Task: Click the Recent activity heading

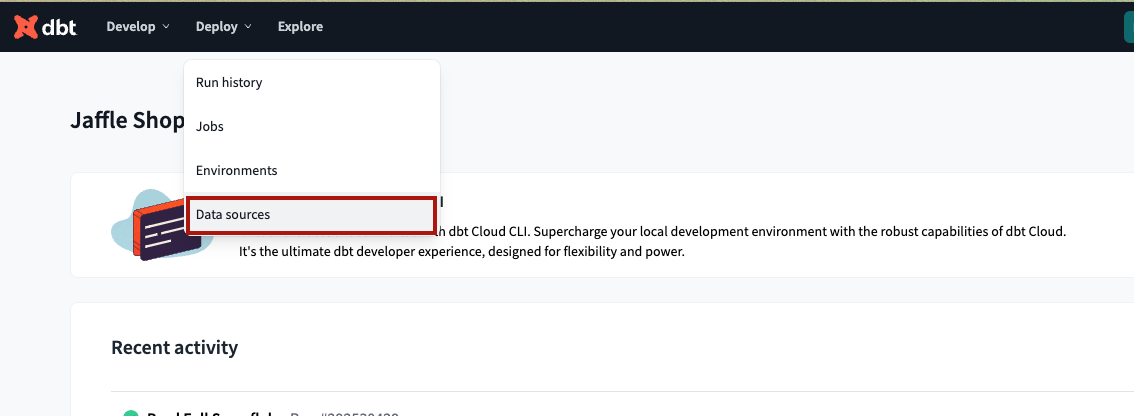Action: [174, 348]
